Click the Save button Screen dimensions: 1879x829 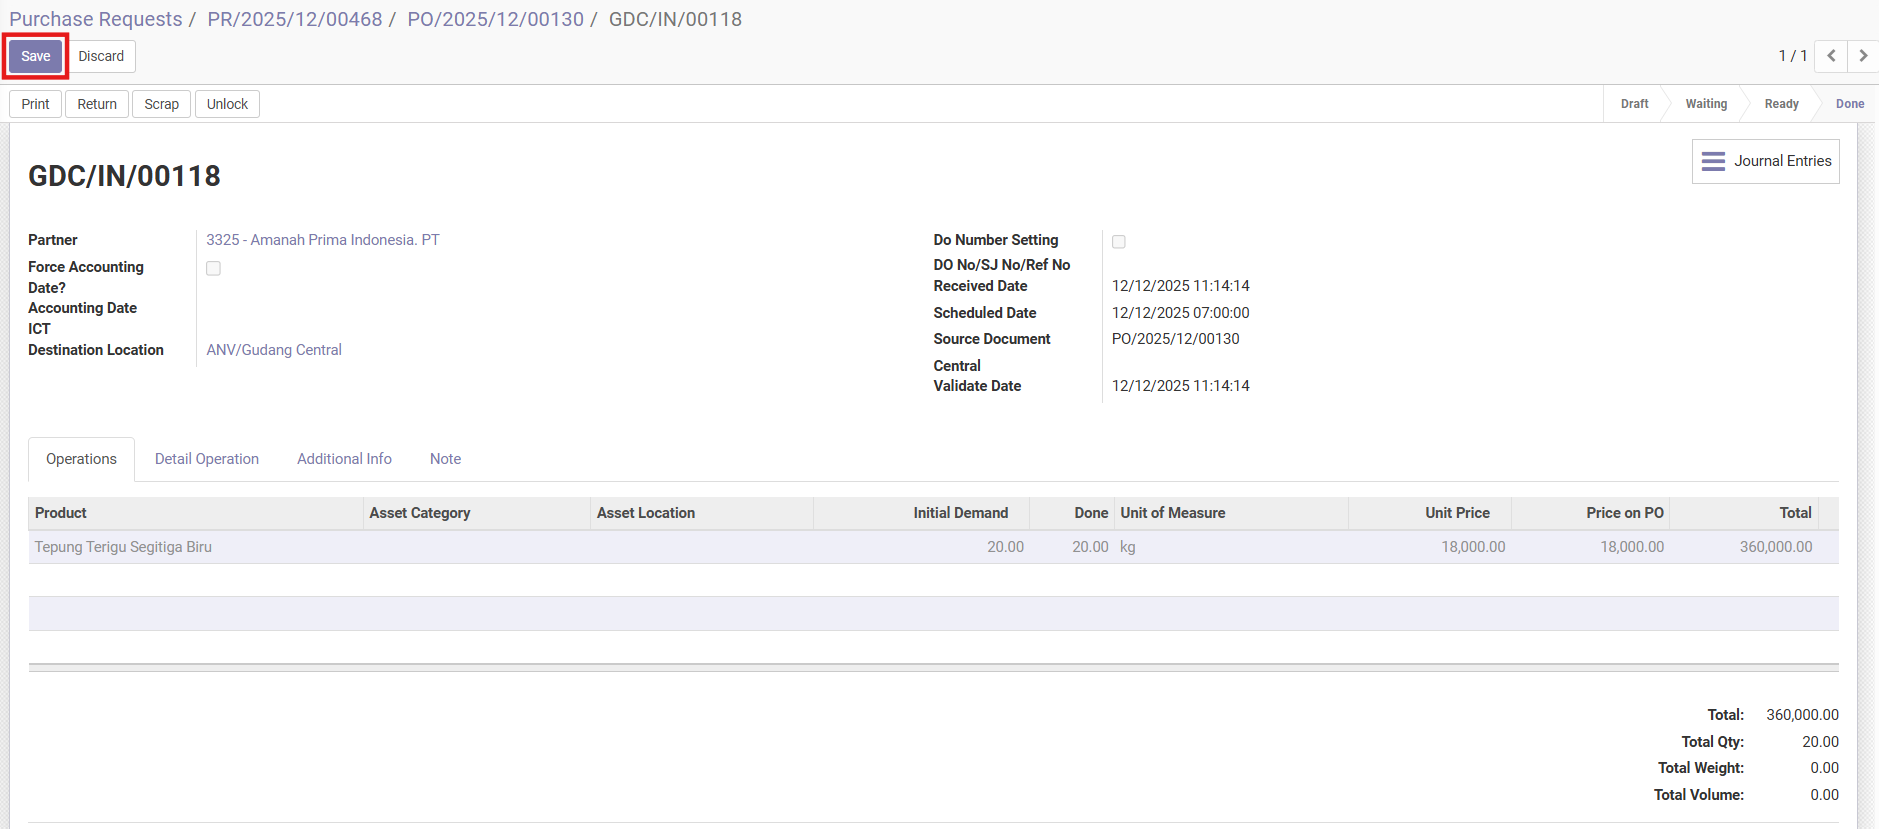coord(36,56)
